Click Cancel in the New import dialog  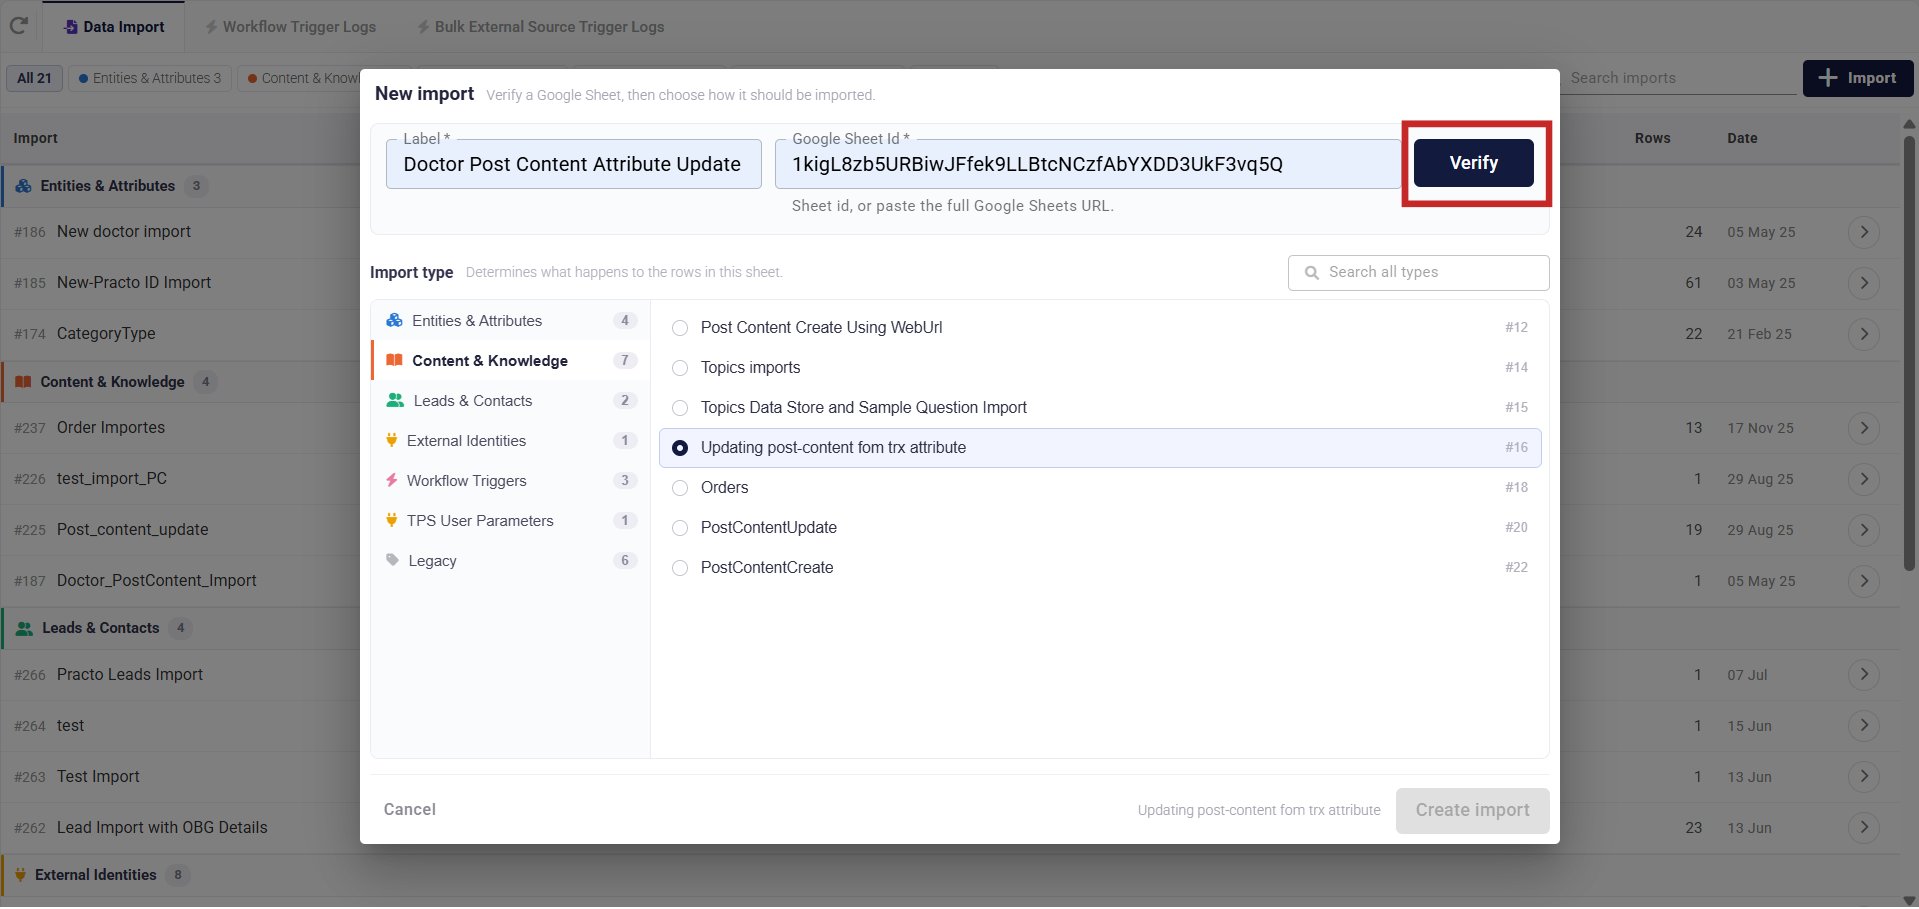(410, 810)
